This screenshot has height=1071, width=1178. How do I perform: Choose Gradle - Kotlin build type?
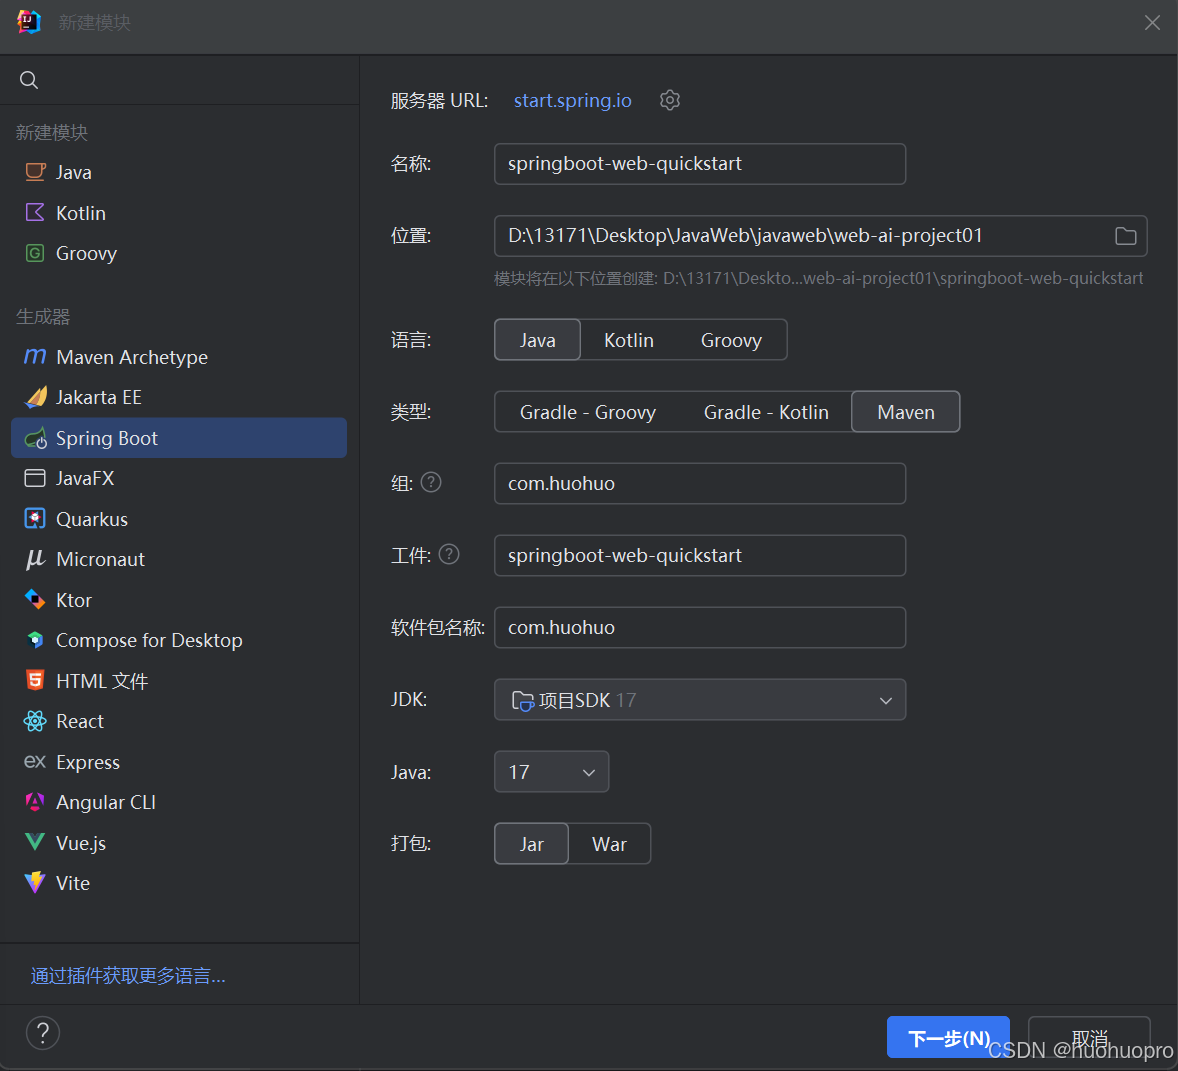coord(766,412)
